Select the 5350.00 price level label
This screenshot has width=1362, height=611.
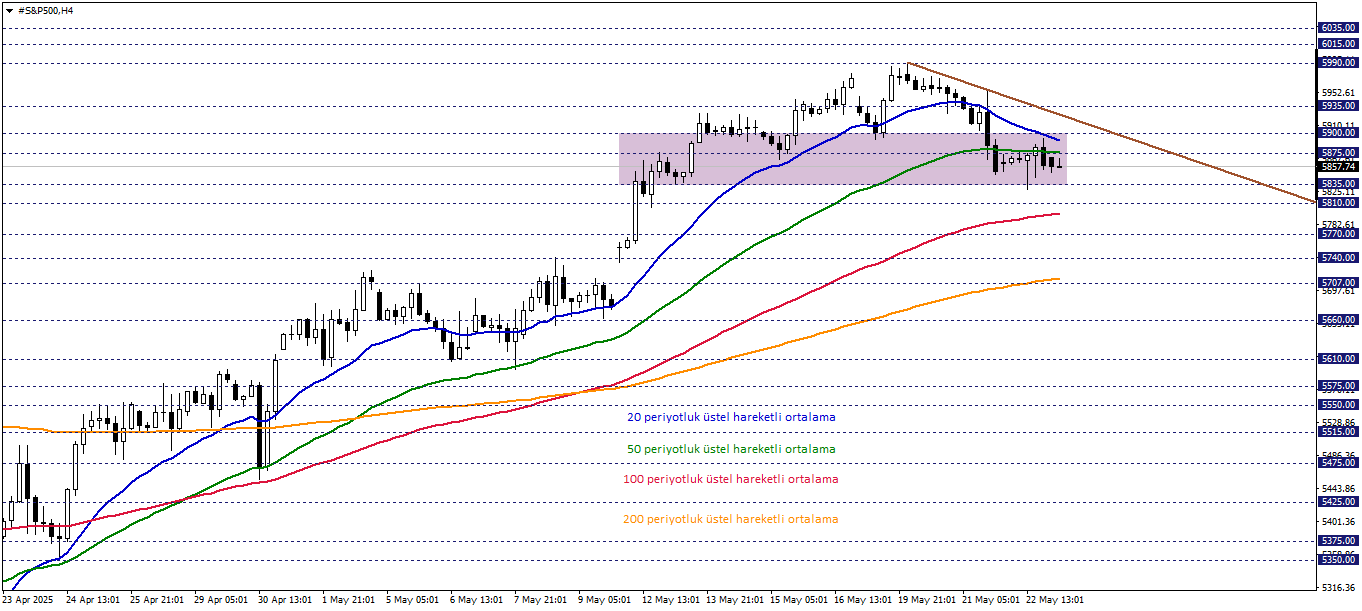[1338, 560]
